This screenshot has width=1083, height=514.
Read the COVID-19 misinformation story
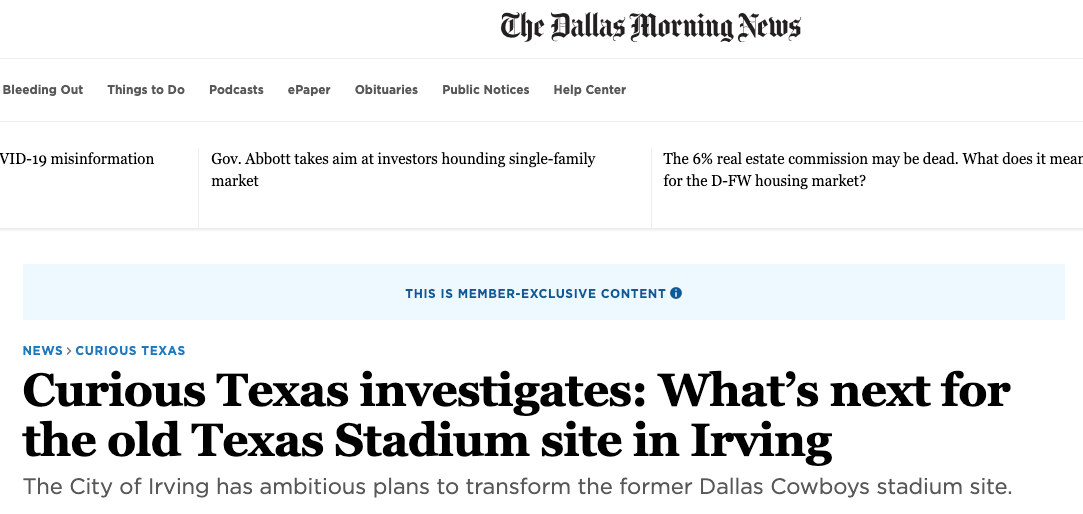pyautogui.click(x=77, y=159)
